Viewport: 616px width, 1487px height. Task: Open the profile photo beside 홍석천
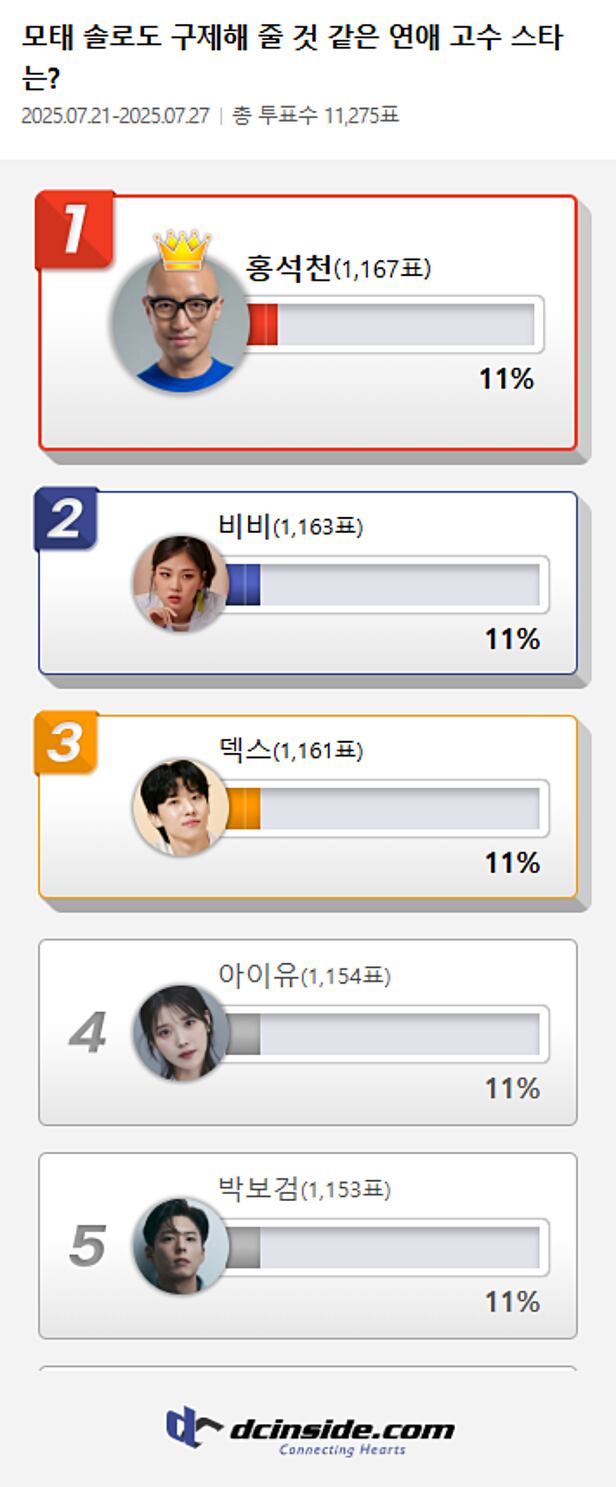(182, 325)
